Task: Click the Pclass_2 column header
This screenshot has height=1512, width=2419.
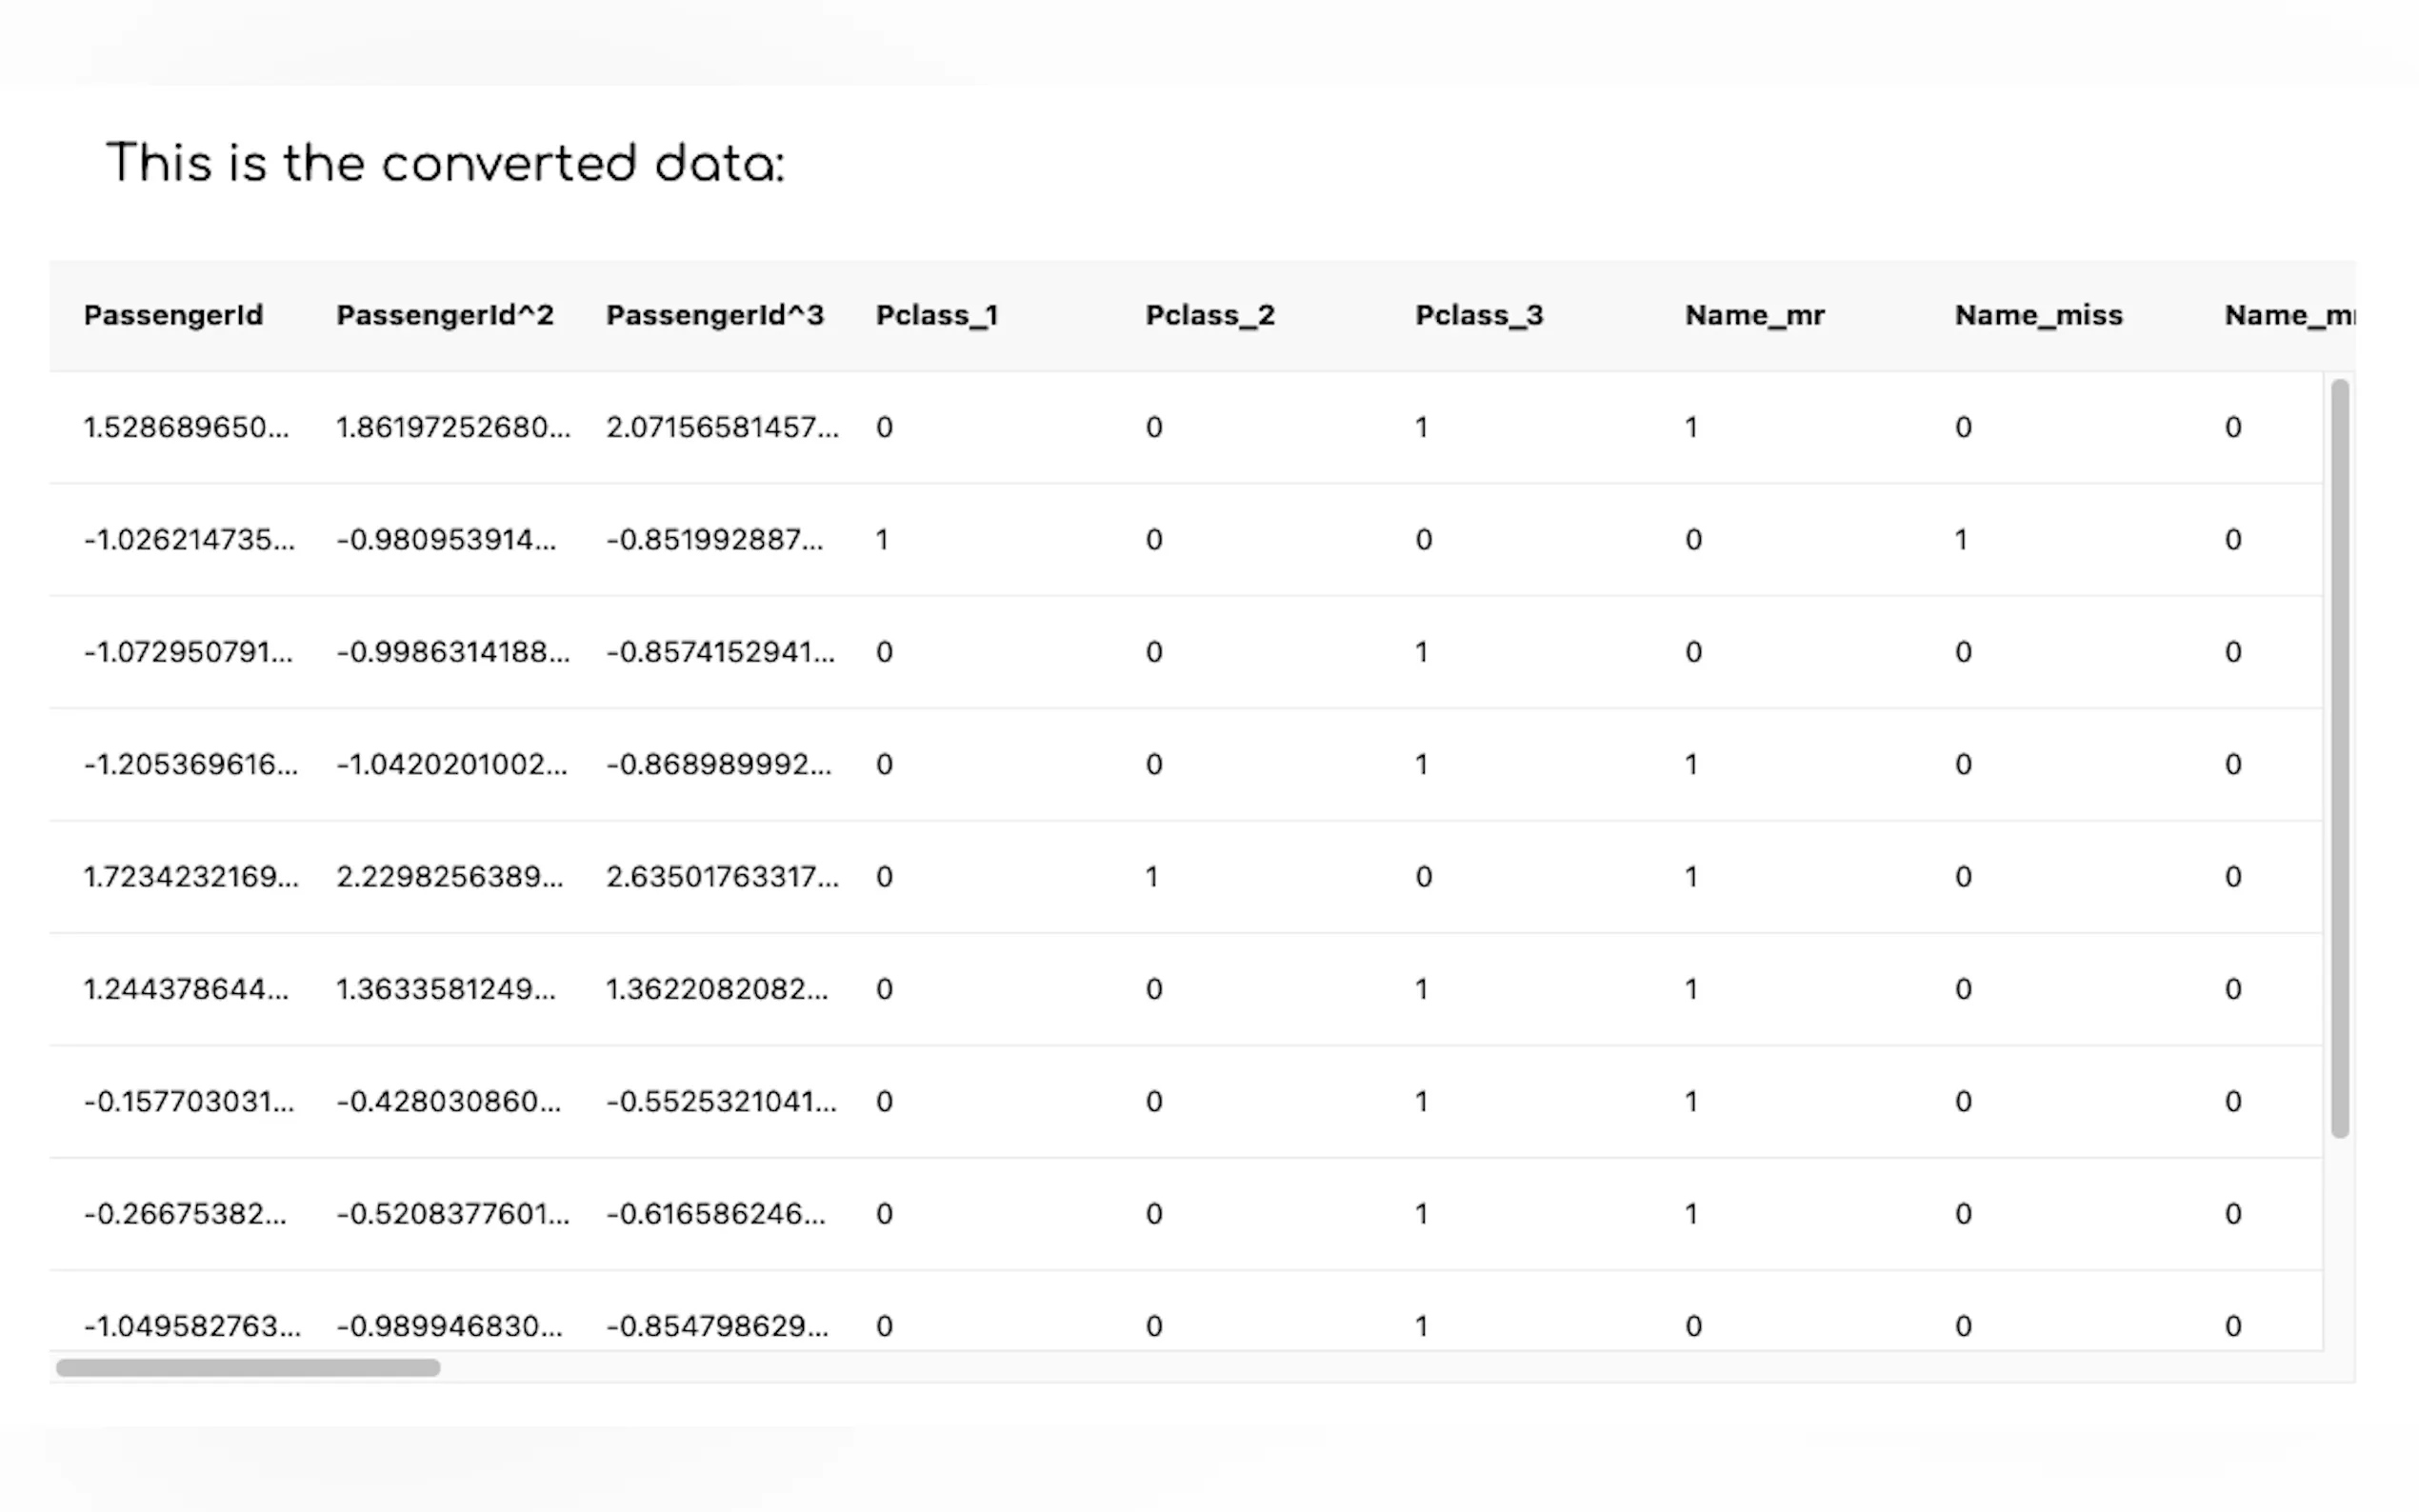Action: point(1209,315)
